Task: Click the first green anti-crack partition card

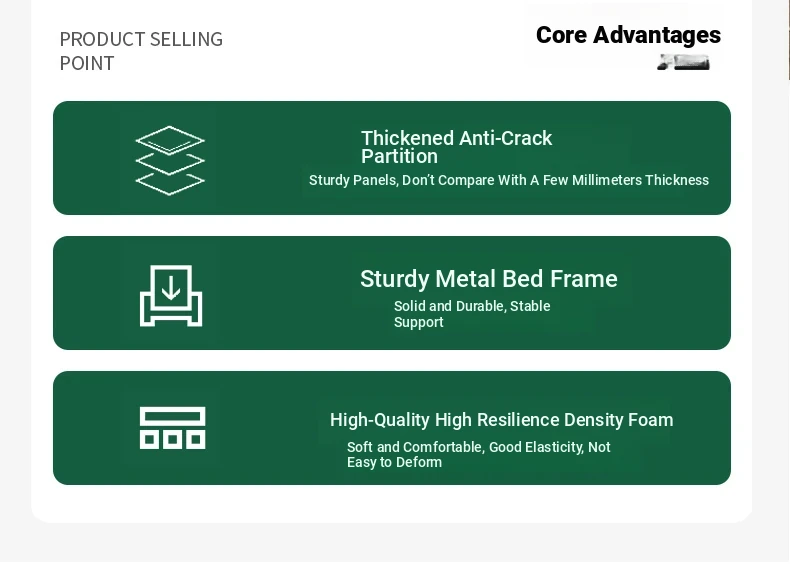Action: pyautogui.click(x=392, y=158)
